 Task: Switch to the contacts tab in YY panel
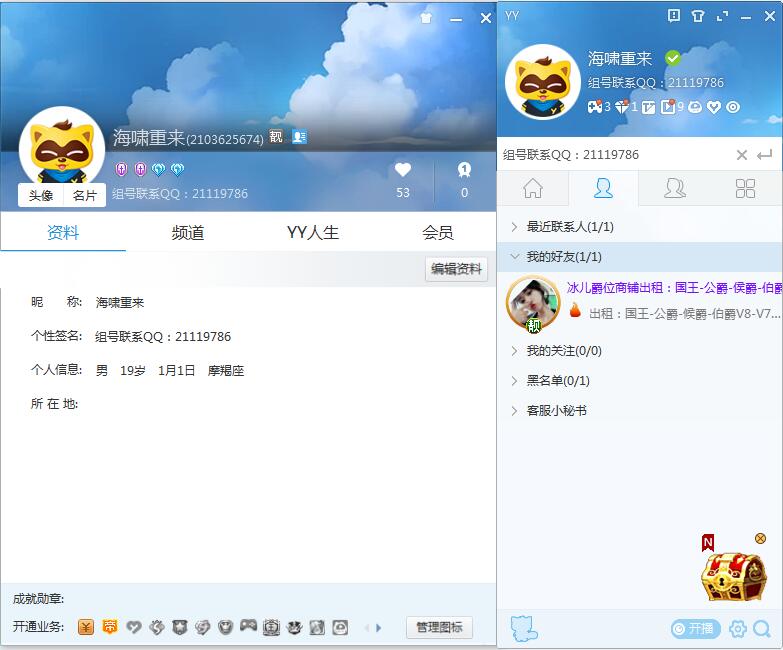[x=603, y=188]
